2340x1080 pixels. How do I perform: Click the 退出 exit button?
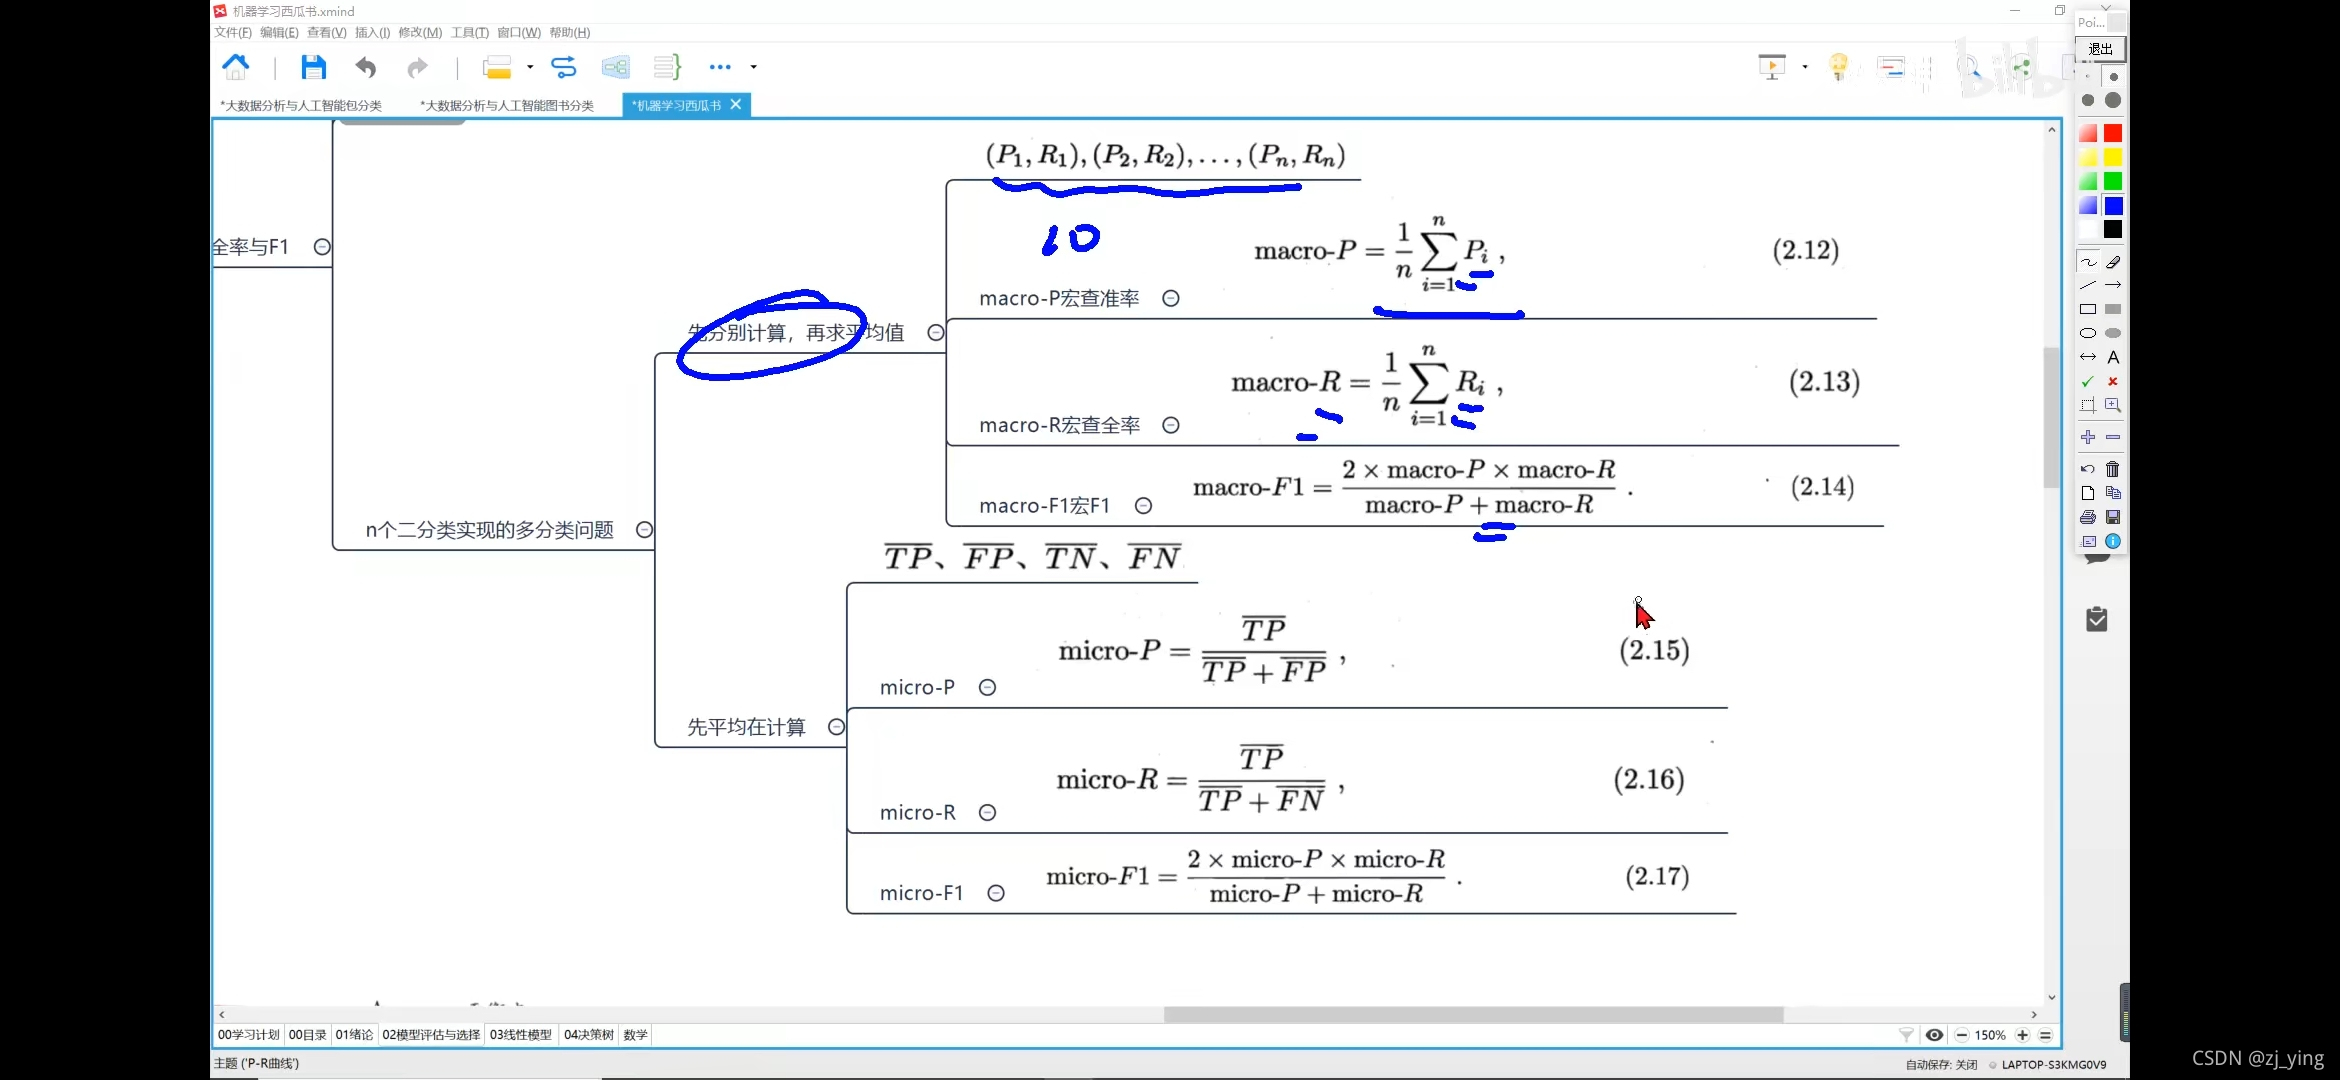click(x=2101, y=49)
